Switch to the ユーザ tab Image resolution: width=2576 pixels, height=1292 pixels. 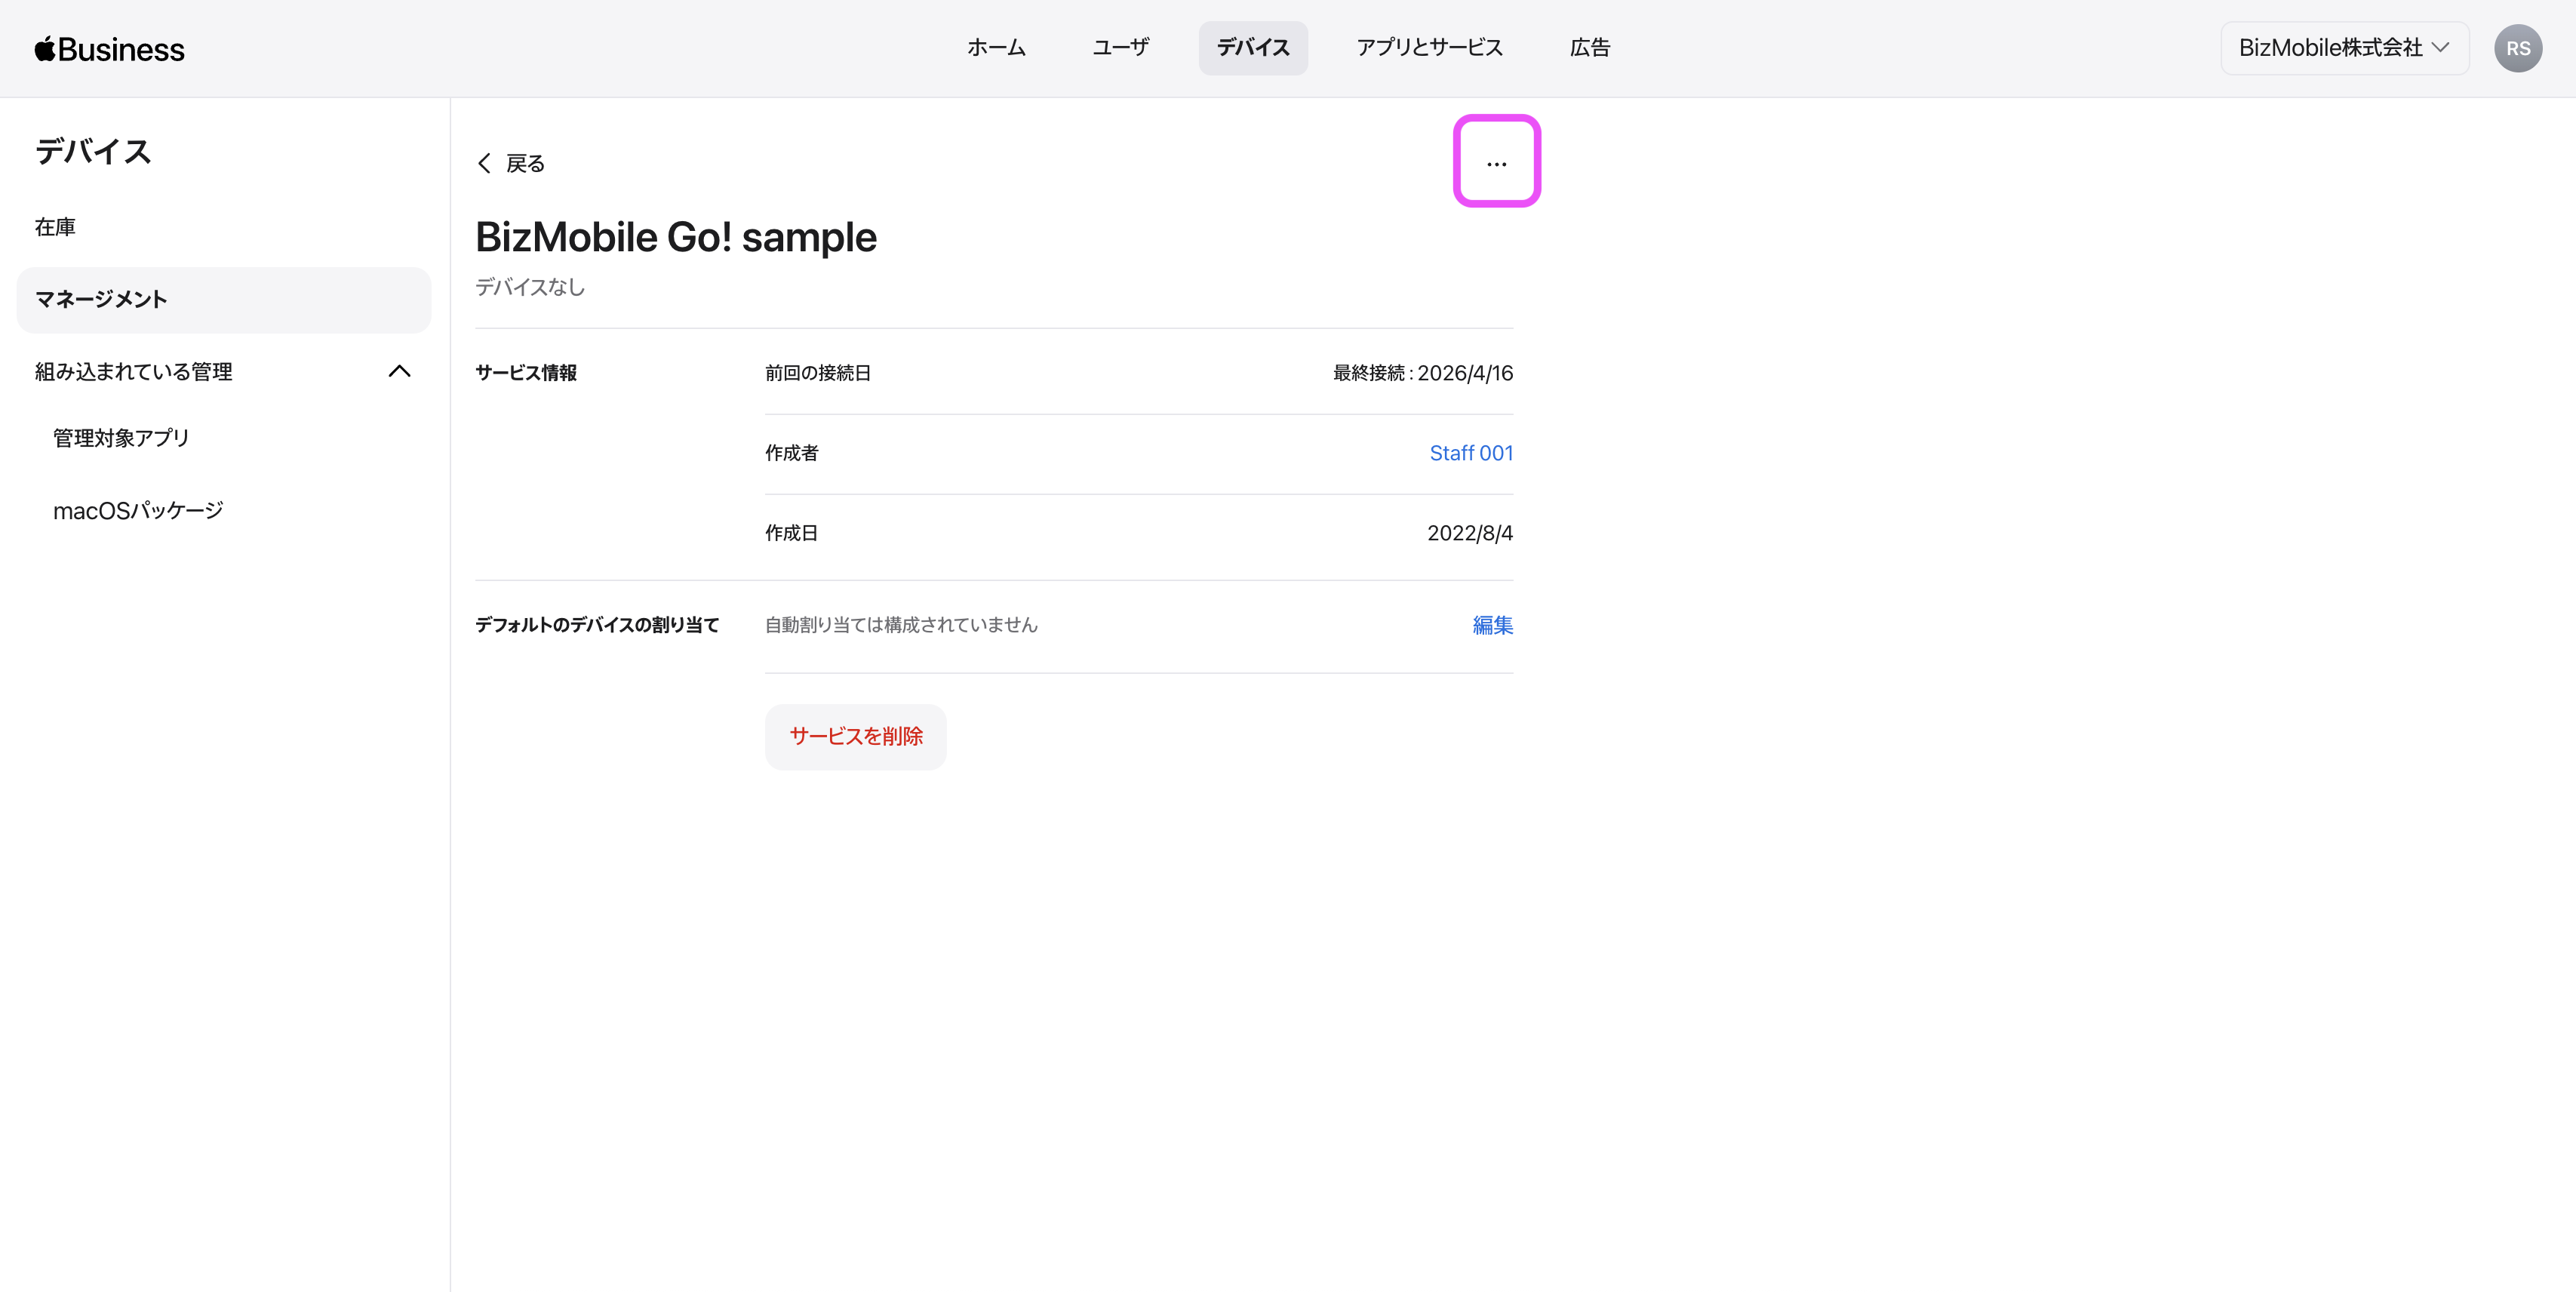1120,48
